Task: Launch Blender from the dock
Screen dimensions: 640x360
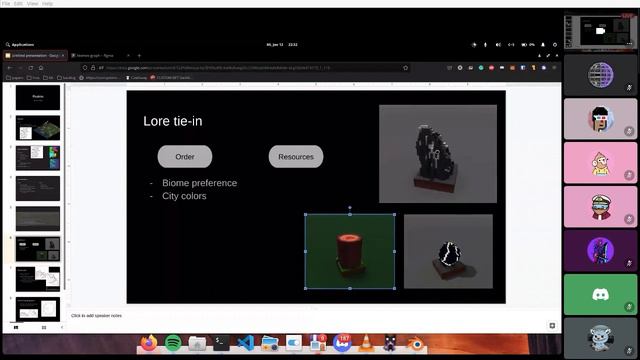Action: [x=416, y=344]
